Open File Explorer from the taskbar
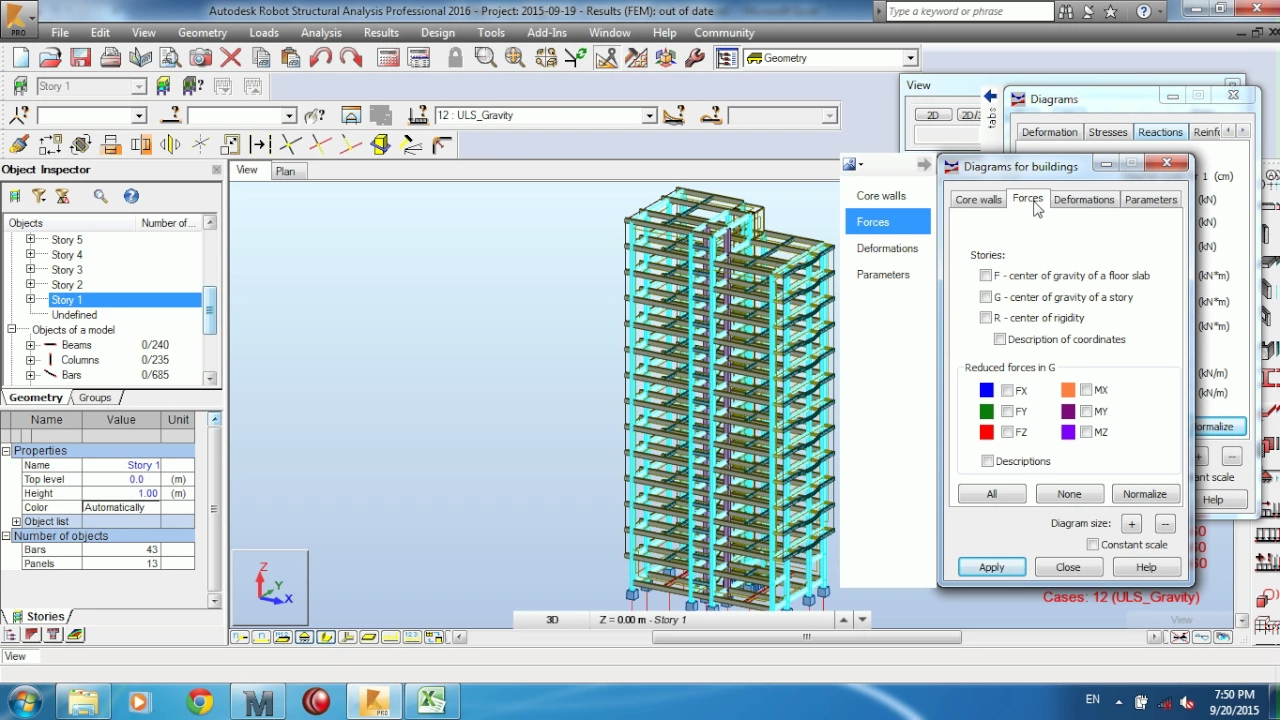Screen dimensions: 1280x720 pyautogui.click(x=84, y=701)
